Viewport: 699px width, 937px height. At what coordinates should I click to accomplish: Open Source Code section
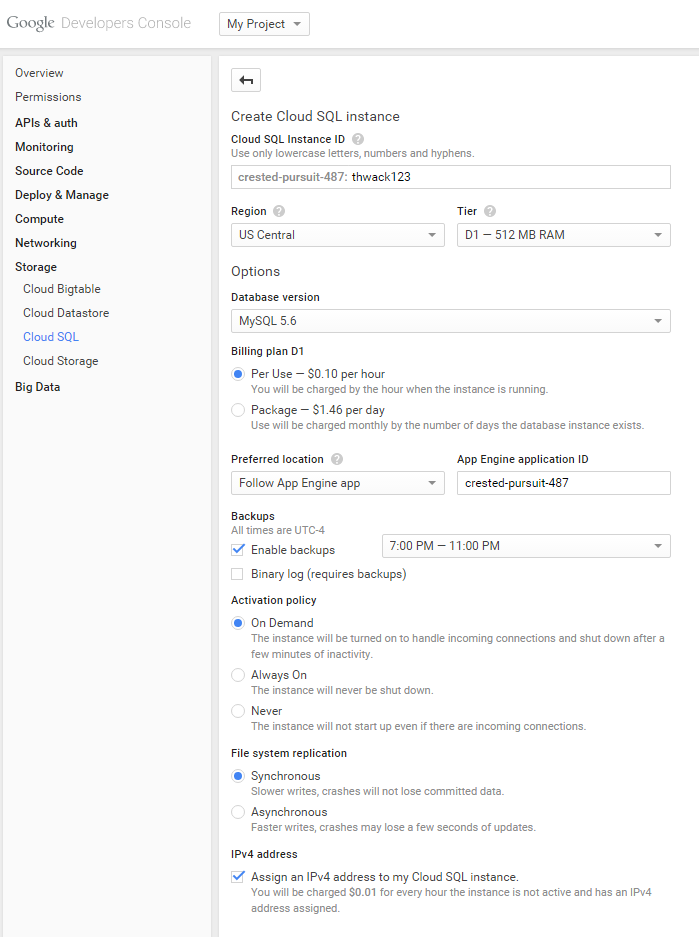click(x=49, y=171)
